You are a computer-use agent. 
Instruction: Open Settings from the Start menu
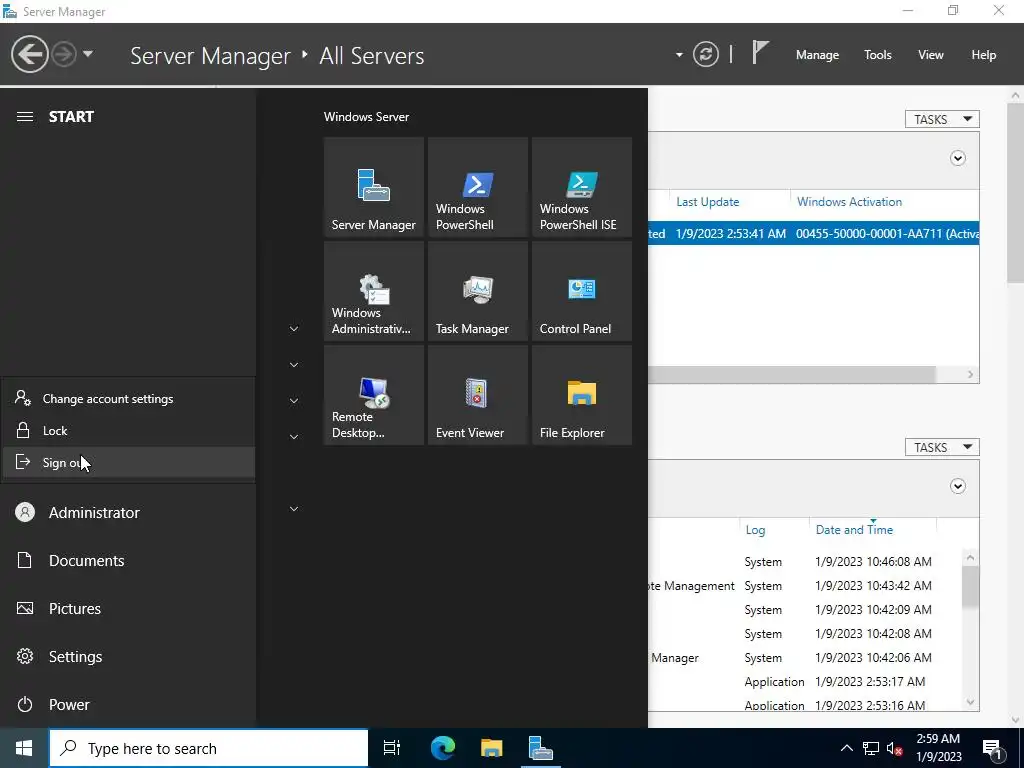(x=128, y=656)
